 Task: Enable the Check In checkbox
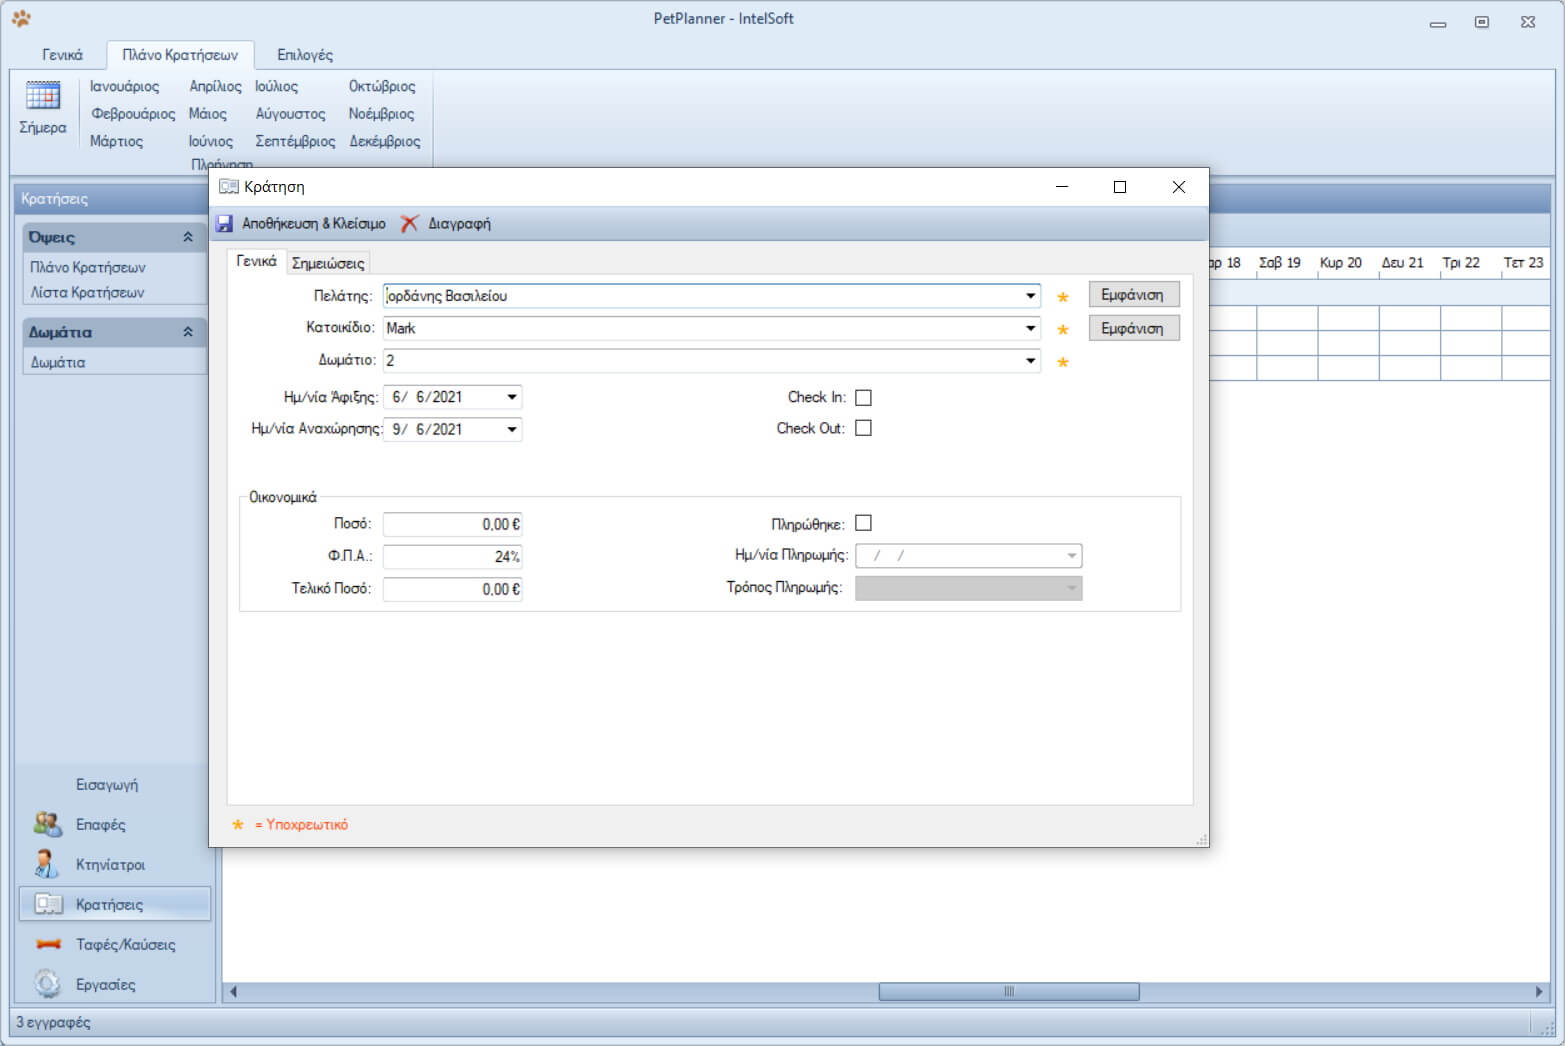point(864,397)
